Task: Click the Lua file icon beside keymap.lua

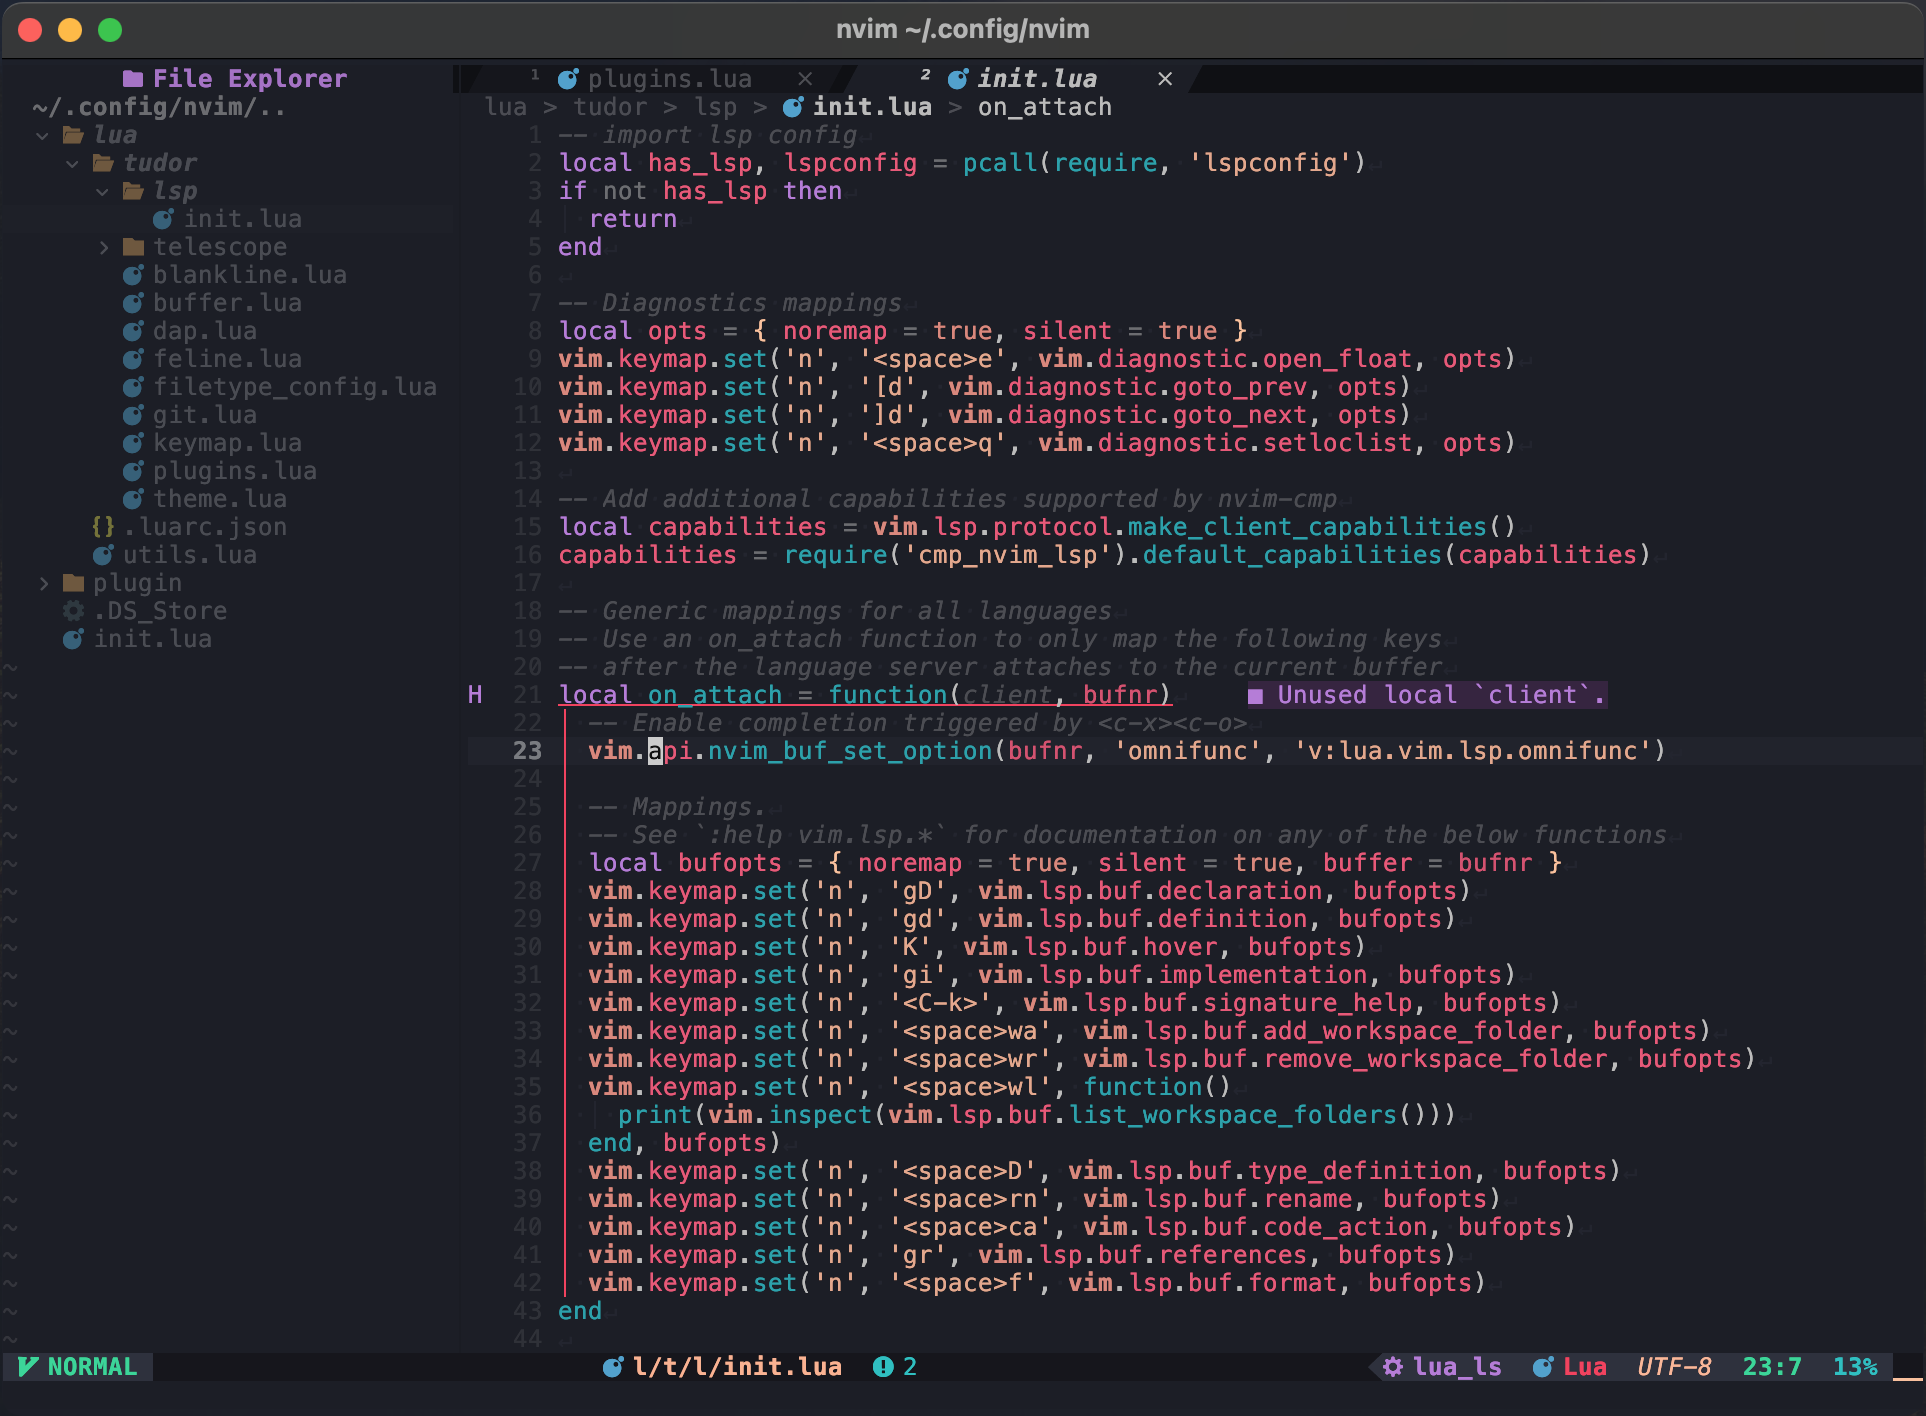Action: tap(133, 443)
